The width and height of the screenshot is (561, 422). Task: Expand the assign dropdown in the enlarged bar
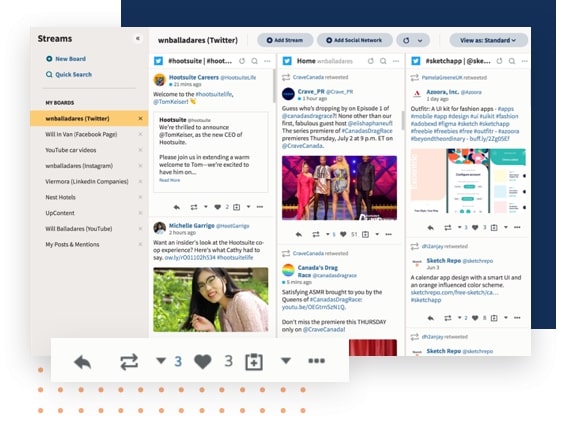[286, 361]
